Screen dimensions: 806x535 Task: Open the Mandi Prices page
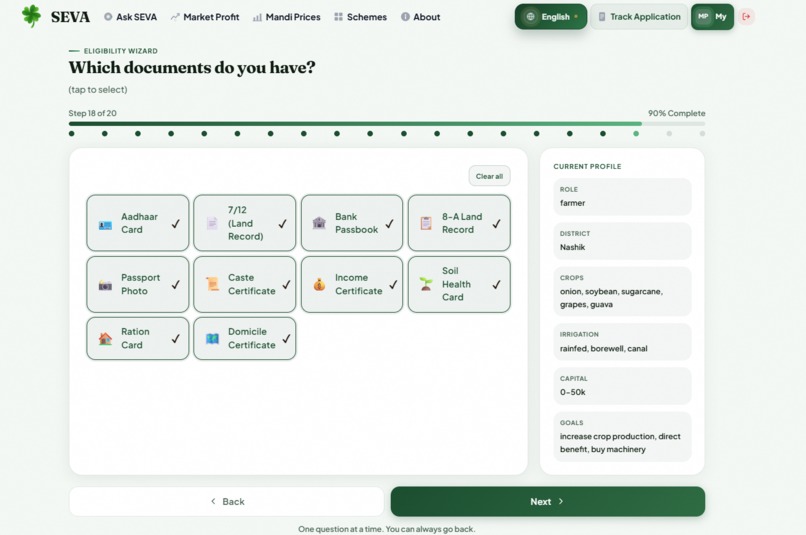point(286,17)
